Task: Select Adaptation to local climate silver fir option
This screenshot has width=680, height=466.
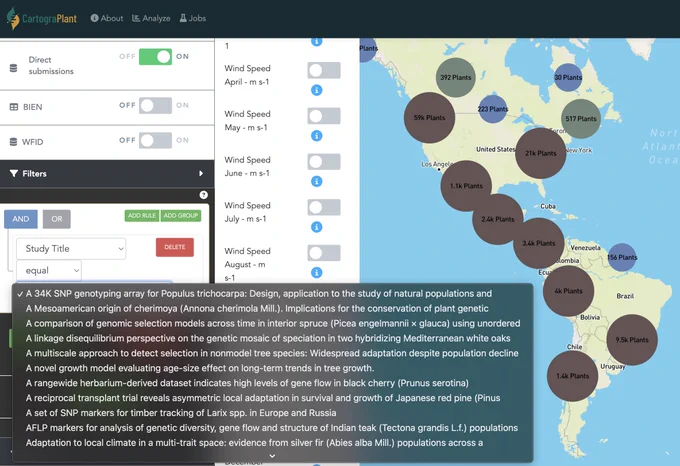Action: coord(272,443)
